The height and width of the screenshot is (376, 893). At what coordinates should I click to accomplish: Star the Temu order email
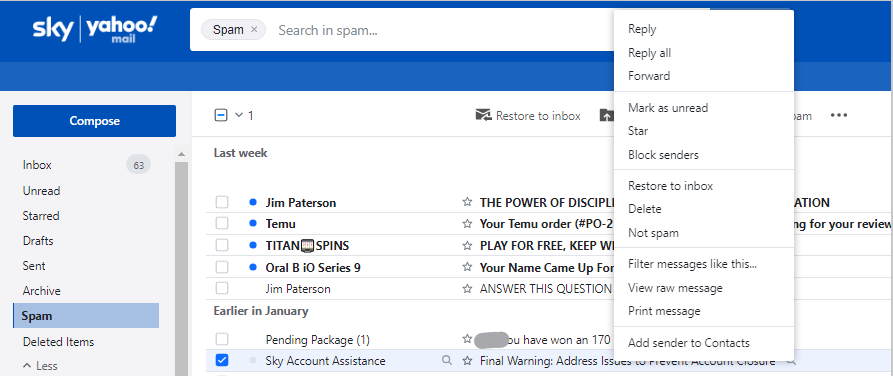point(467,224)
